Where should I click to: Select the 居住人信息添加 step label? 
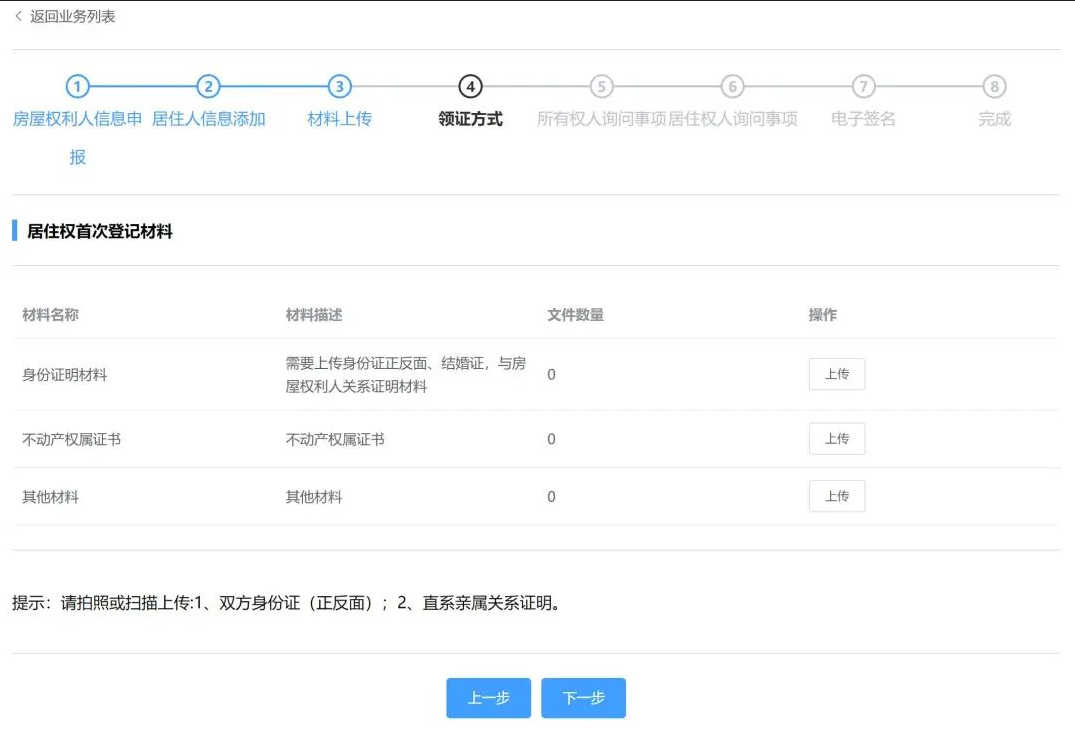pyautogui.click(x=209, y=119)
